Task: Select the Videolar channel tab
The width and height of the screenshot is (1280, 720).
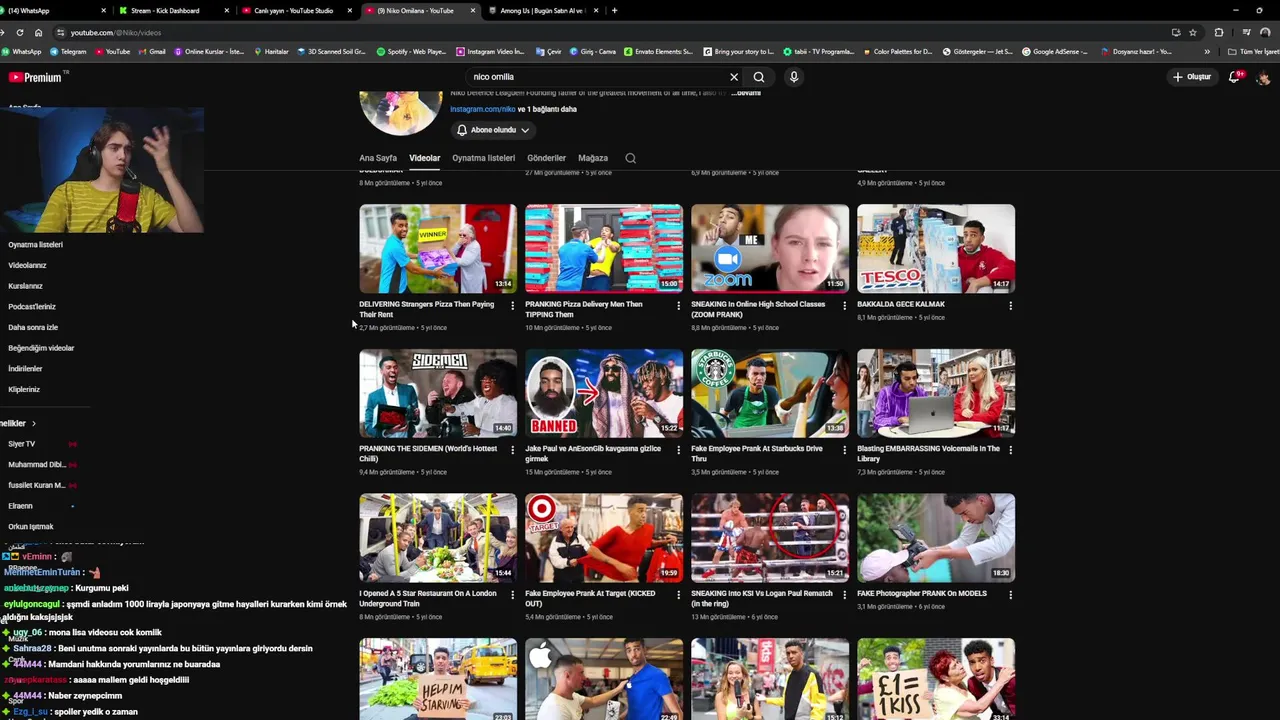Action: coord(424,158)
